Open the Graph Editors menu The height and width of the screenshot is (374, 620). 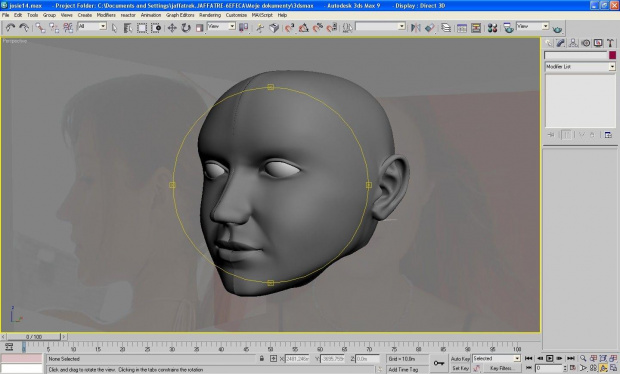pyautogui.click(x=180, y=15)
